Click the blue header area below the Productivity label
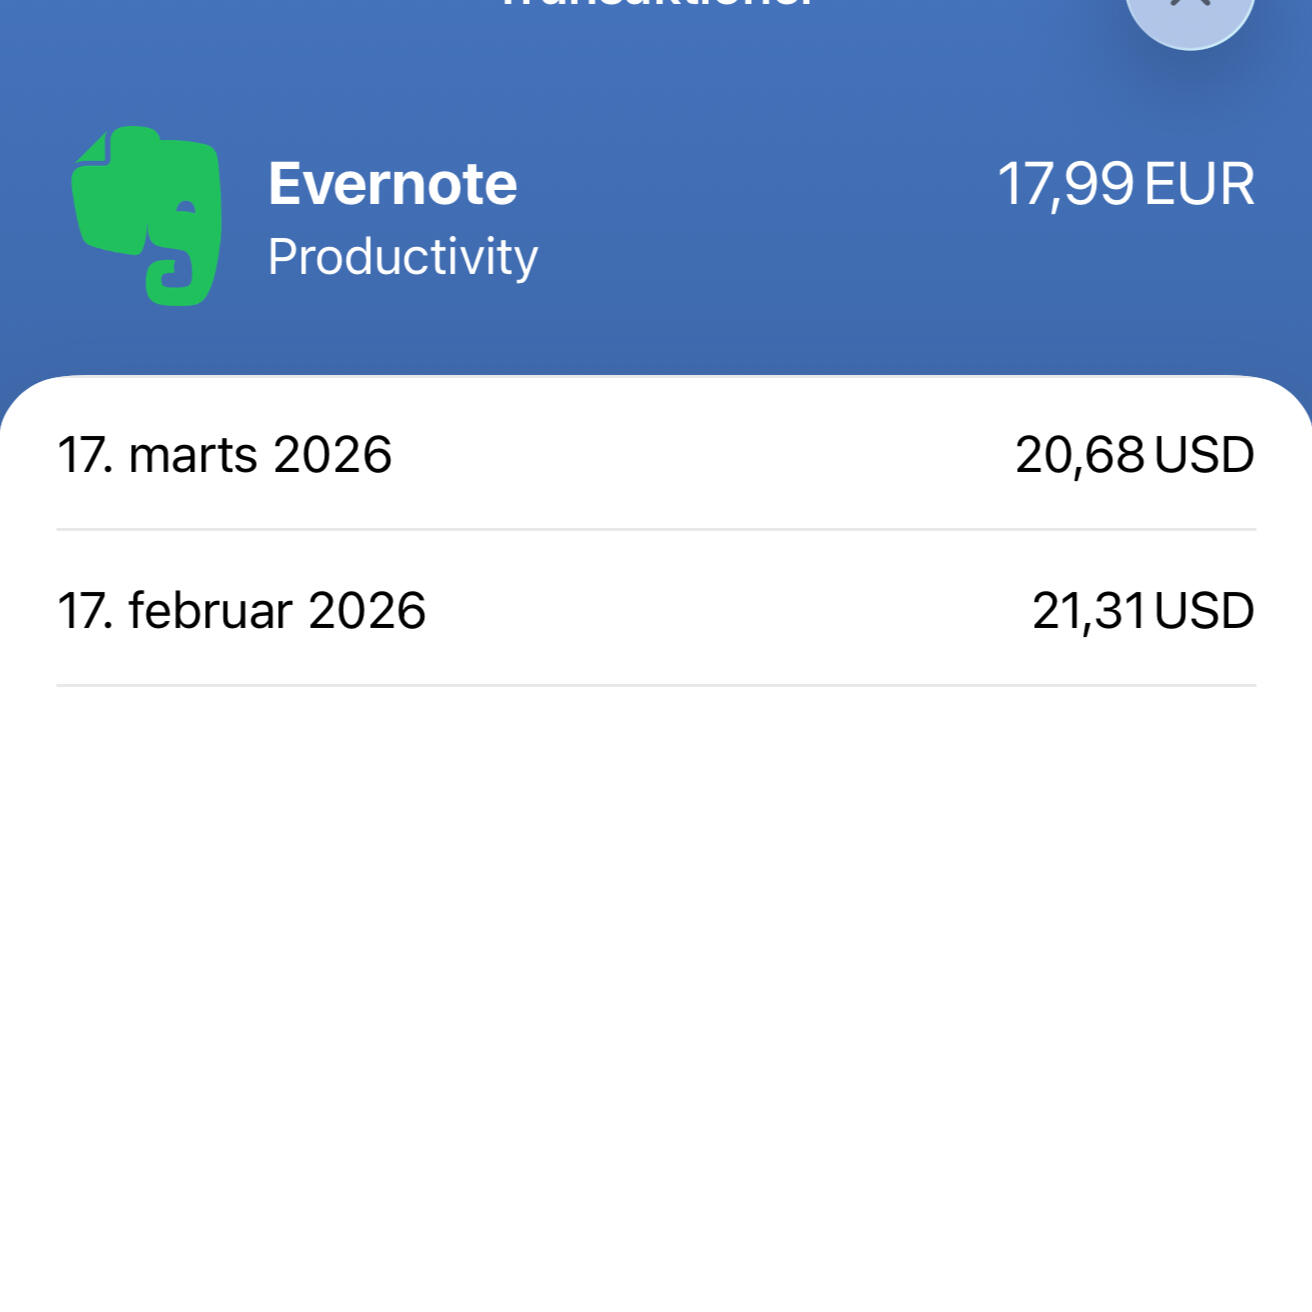The width and height of the screenshot is (1312, 1312). click(x=402, y=330)
